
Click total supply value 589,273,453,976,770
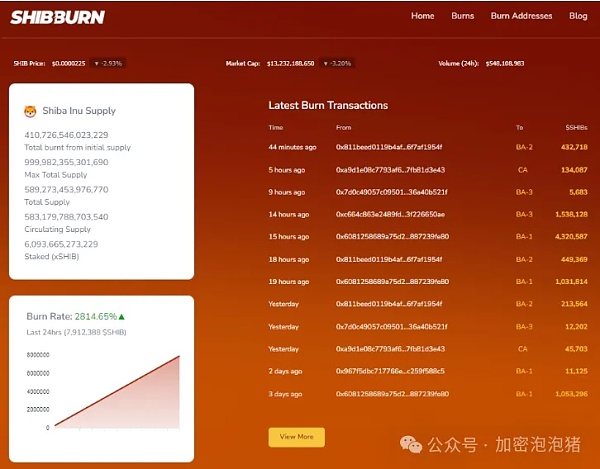66,190
